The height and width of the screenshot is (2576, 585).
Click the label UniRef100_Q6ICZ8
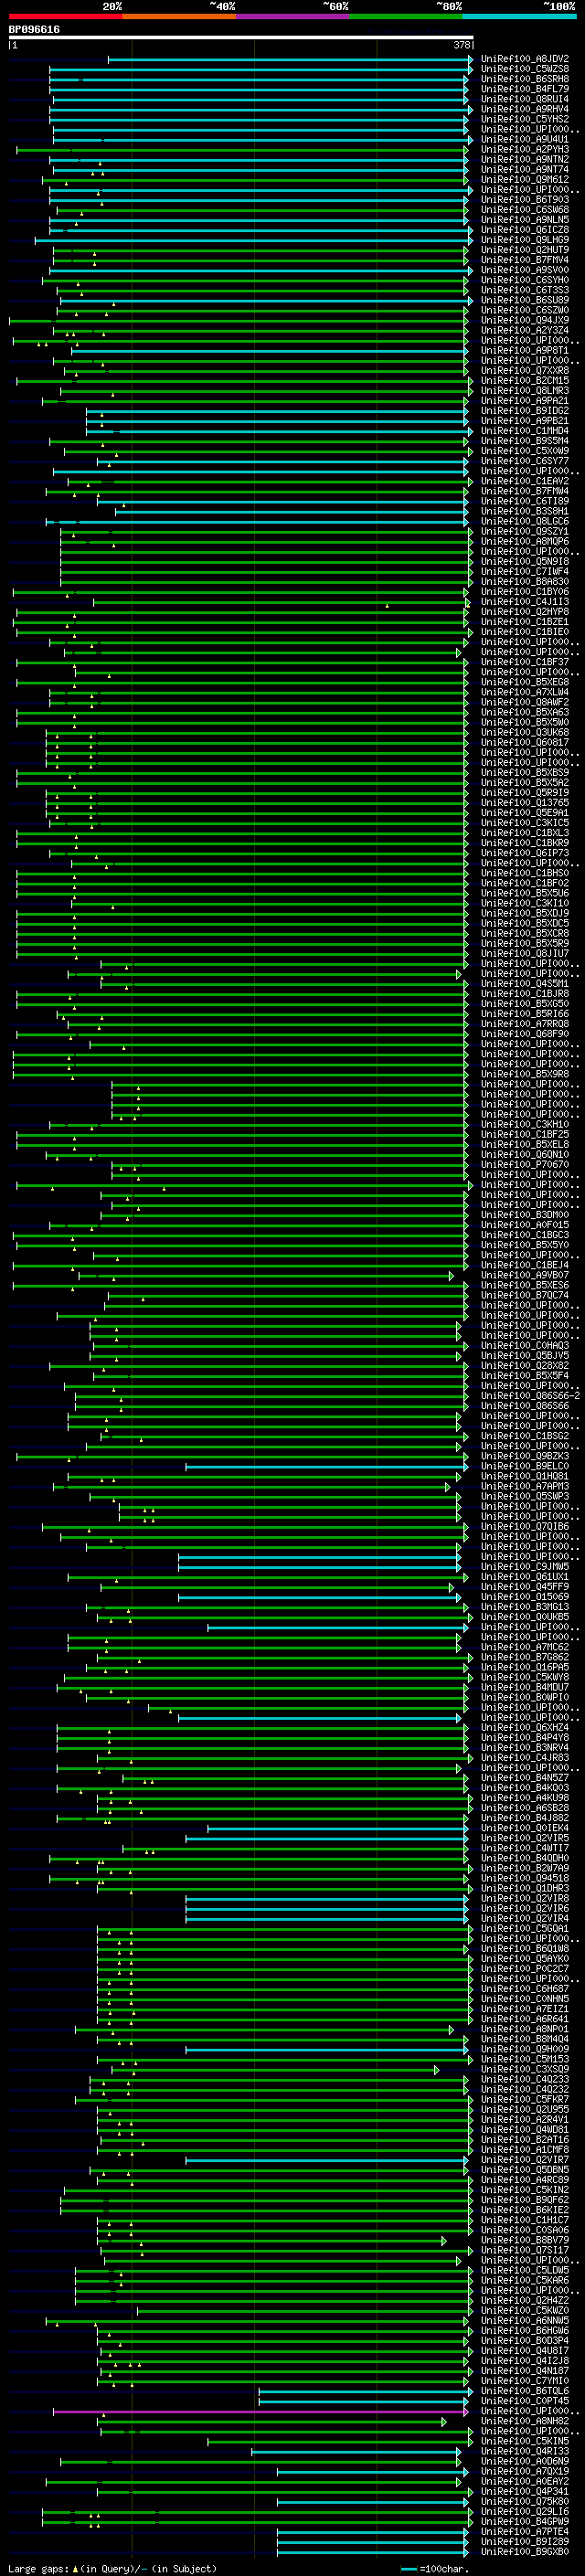(525, 230)
